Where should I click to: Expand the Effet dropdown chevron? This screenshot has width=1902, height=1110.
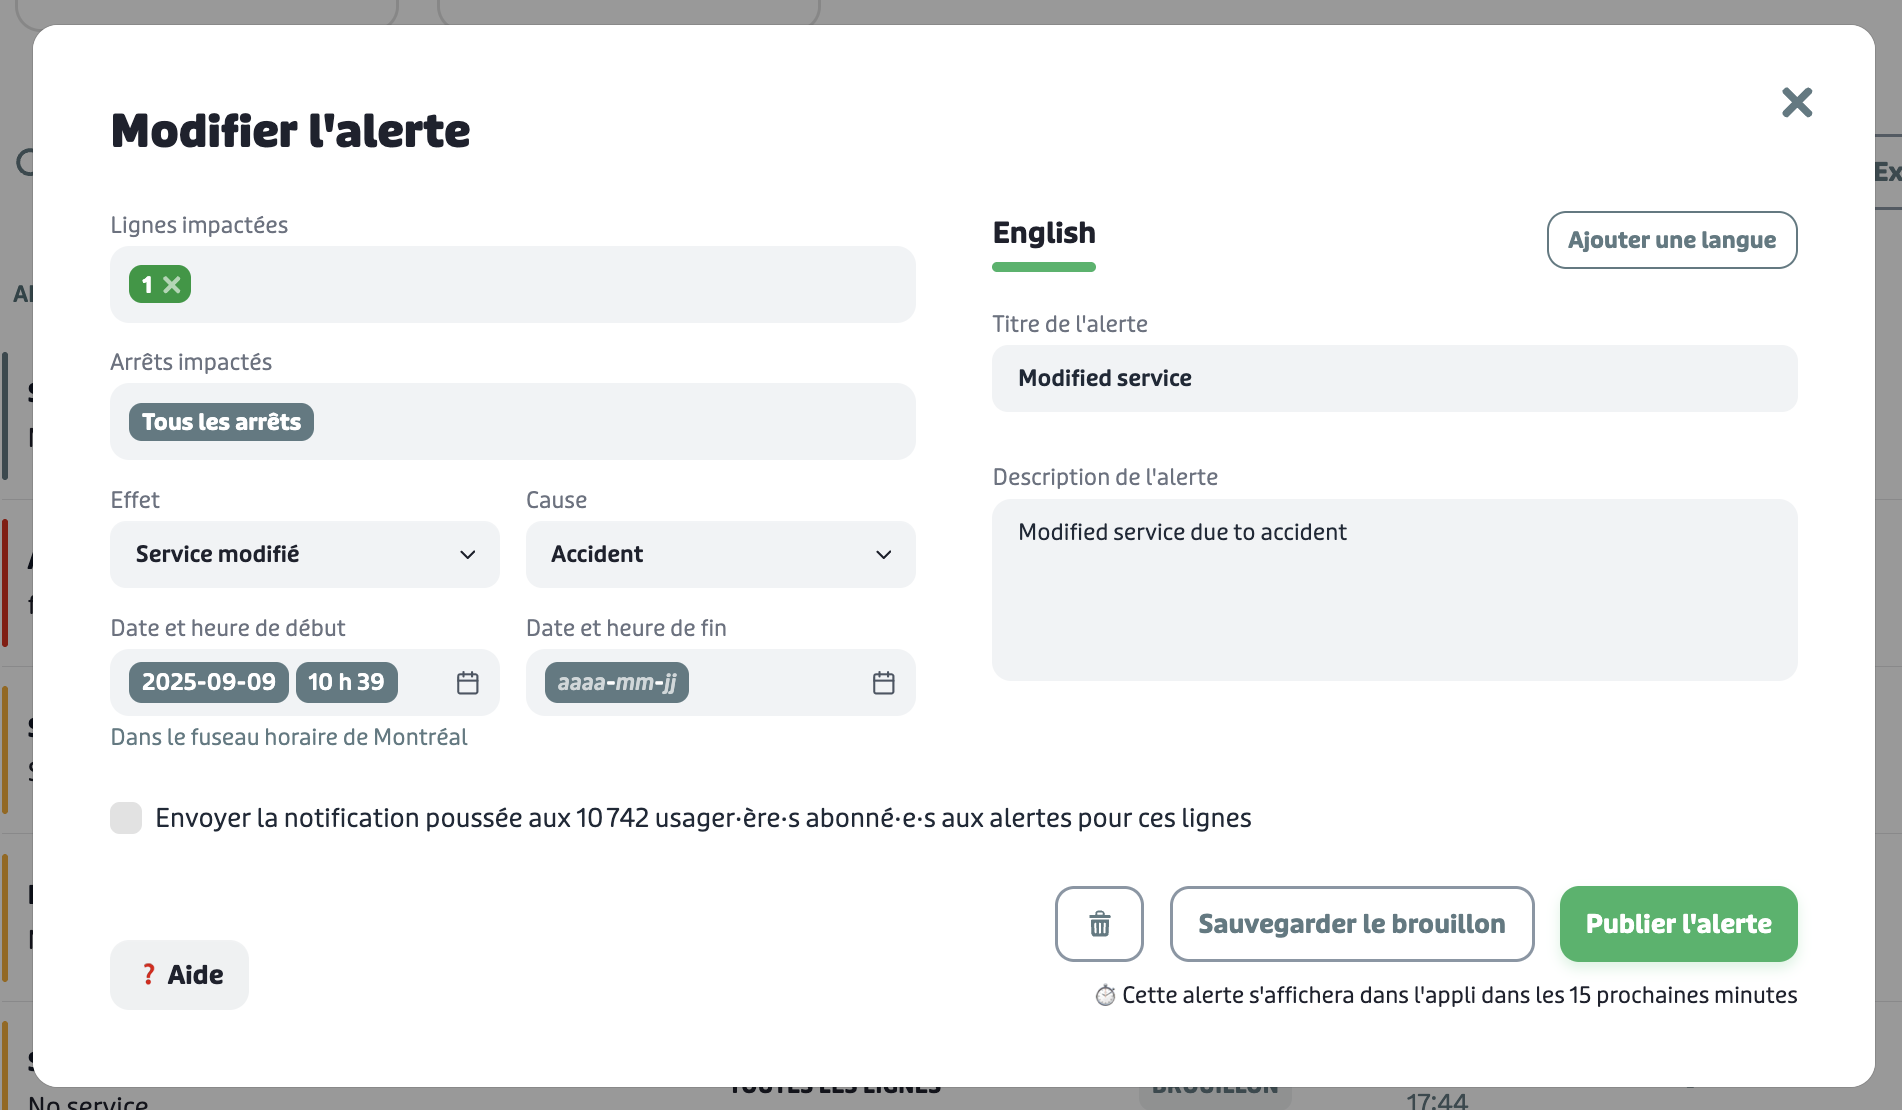click(x=467, y=555)
